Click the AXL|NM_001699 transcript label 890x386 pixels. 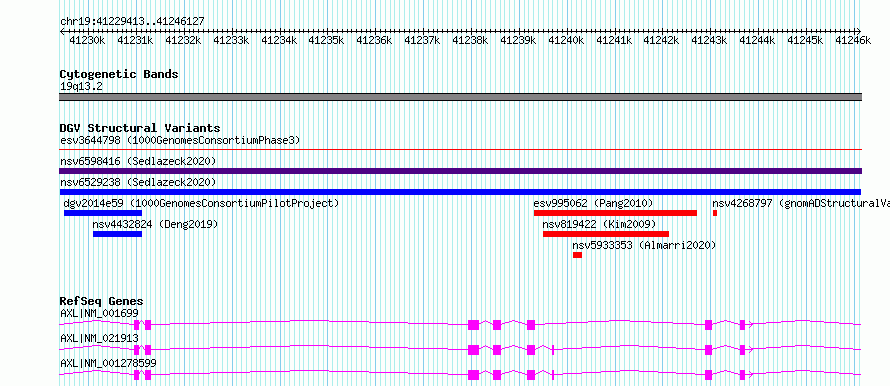(x=99, y=313)
